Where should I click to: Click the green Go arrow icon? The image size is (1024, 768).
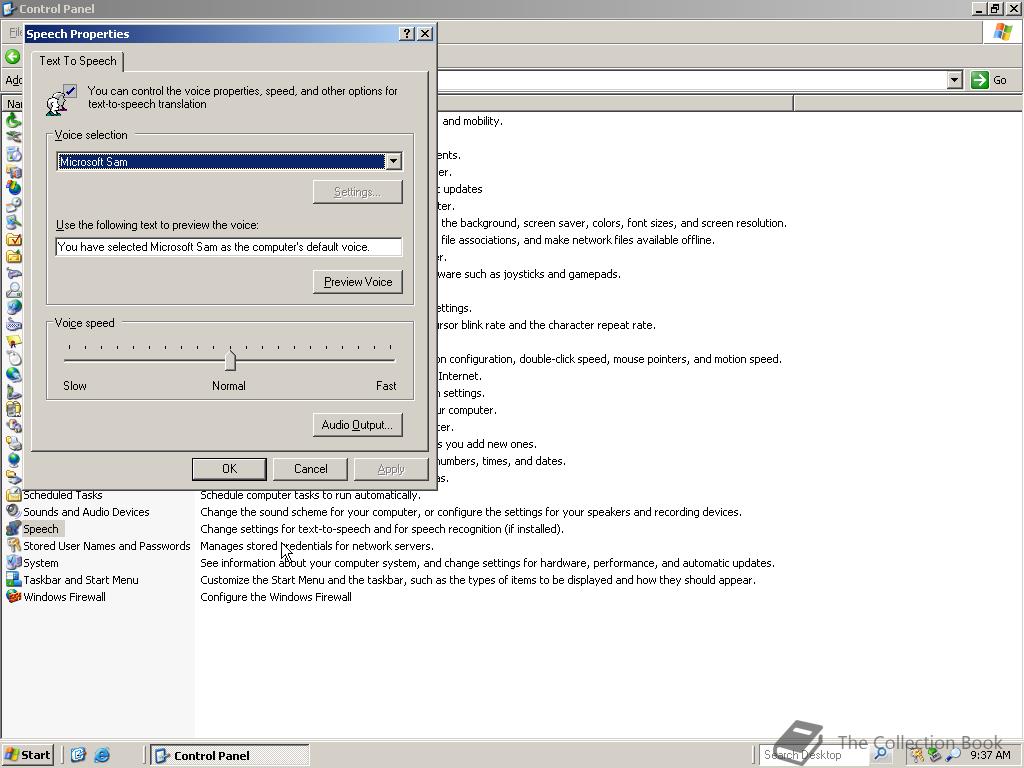tap(979, 80)
